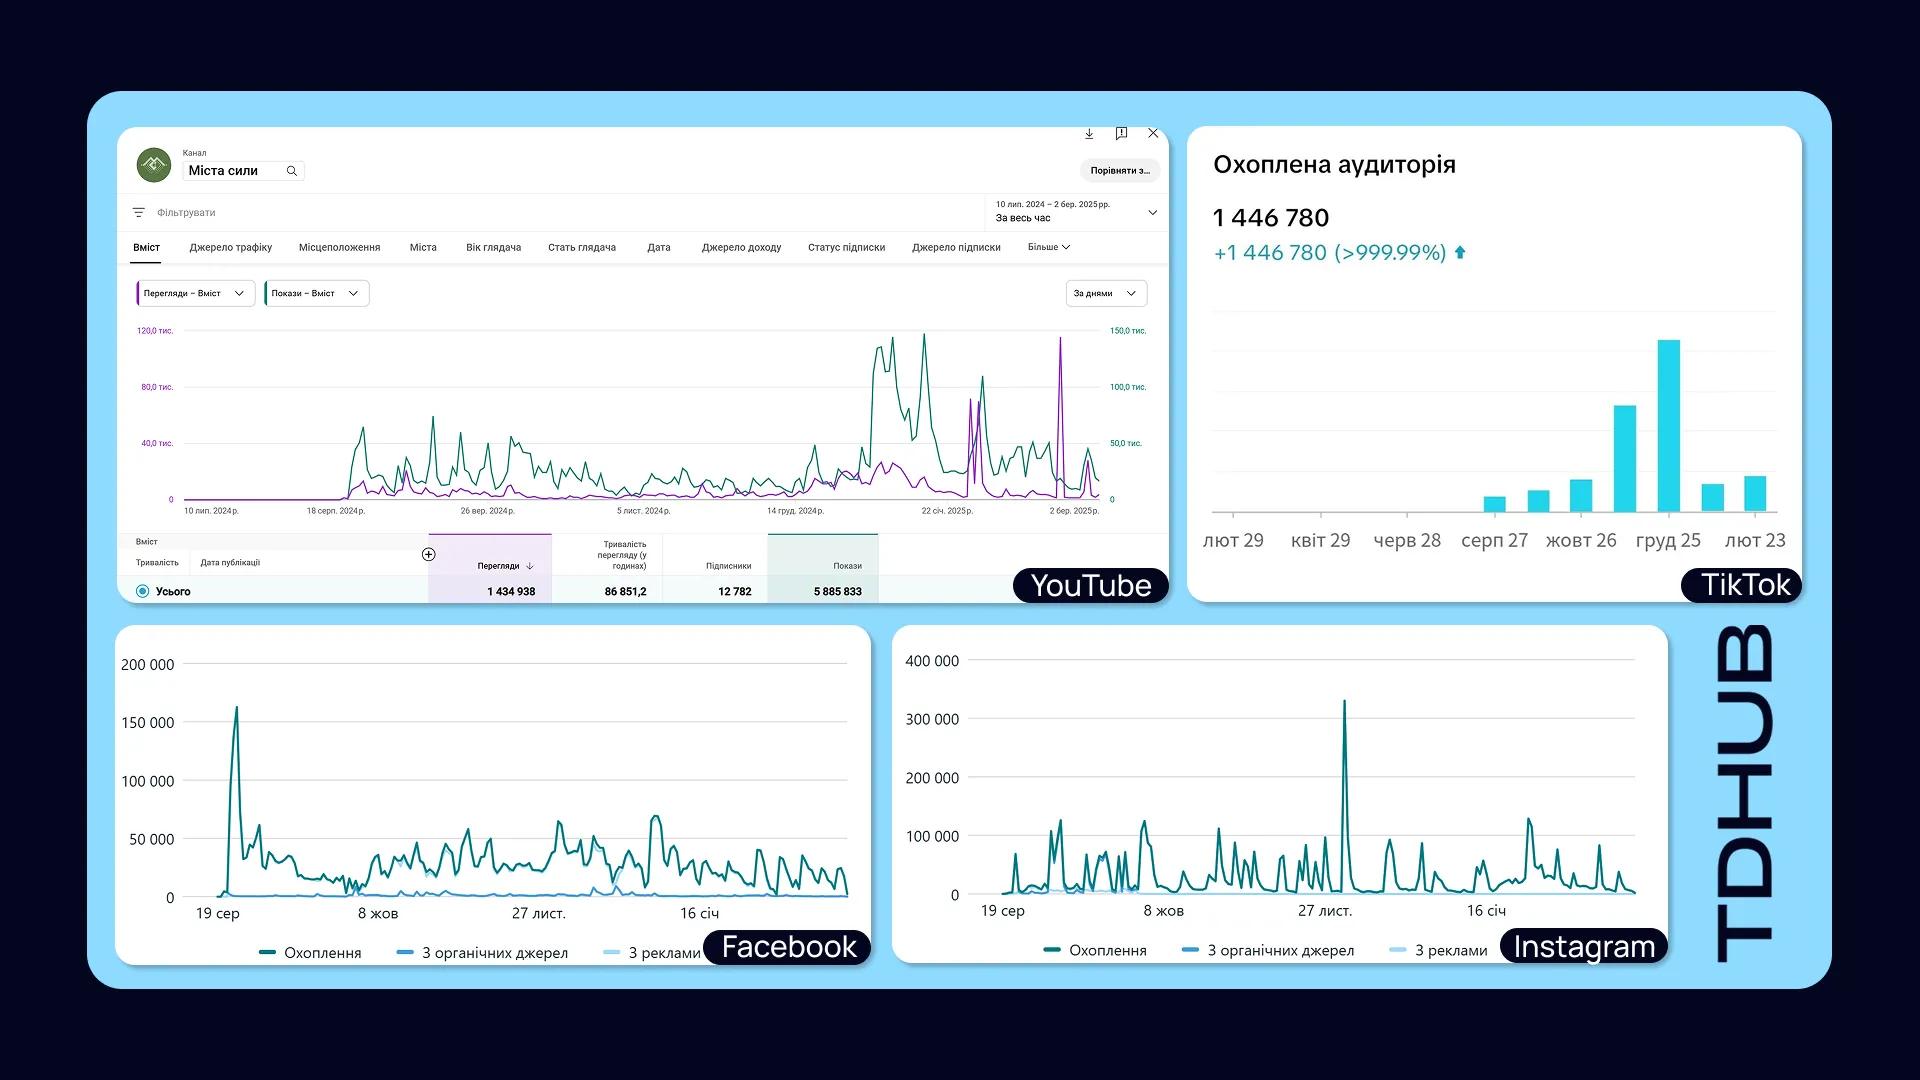
Task: Click the sort arrow beside Перегляди header
Action: (x=530, y=566)
